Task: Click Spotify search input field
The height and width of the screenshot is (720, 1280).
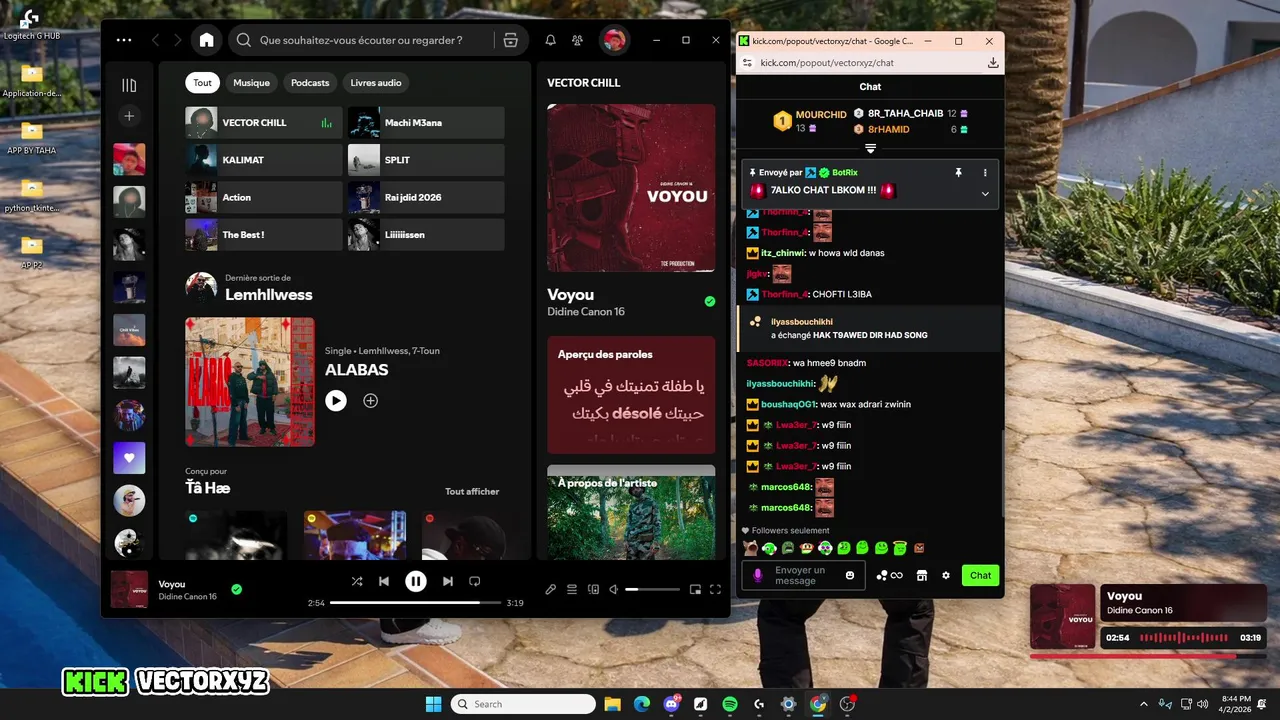Action: [361, 40]
